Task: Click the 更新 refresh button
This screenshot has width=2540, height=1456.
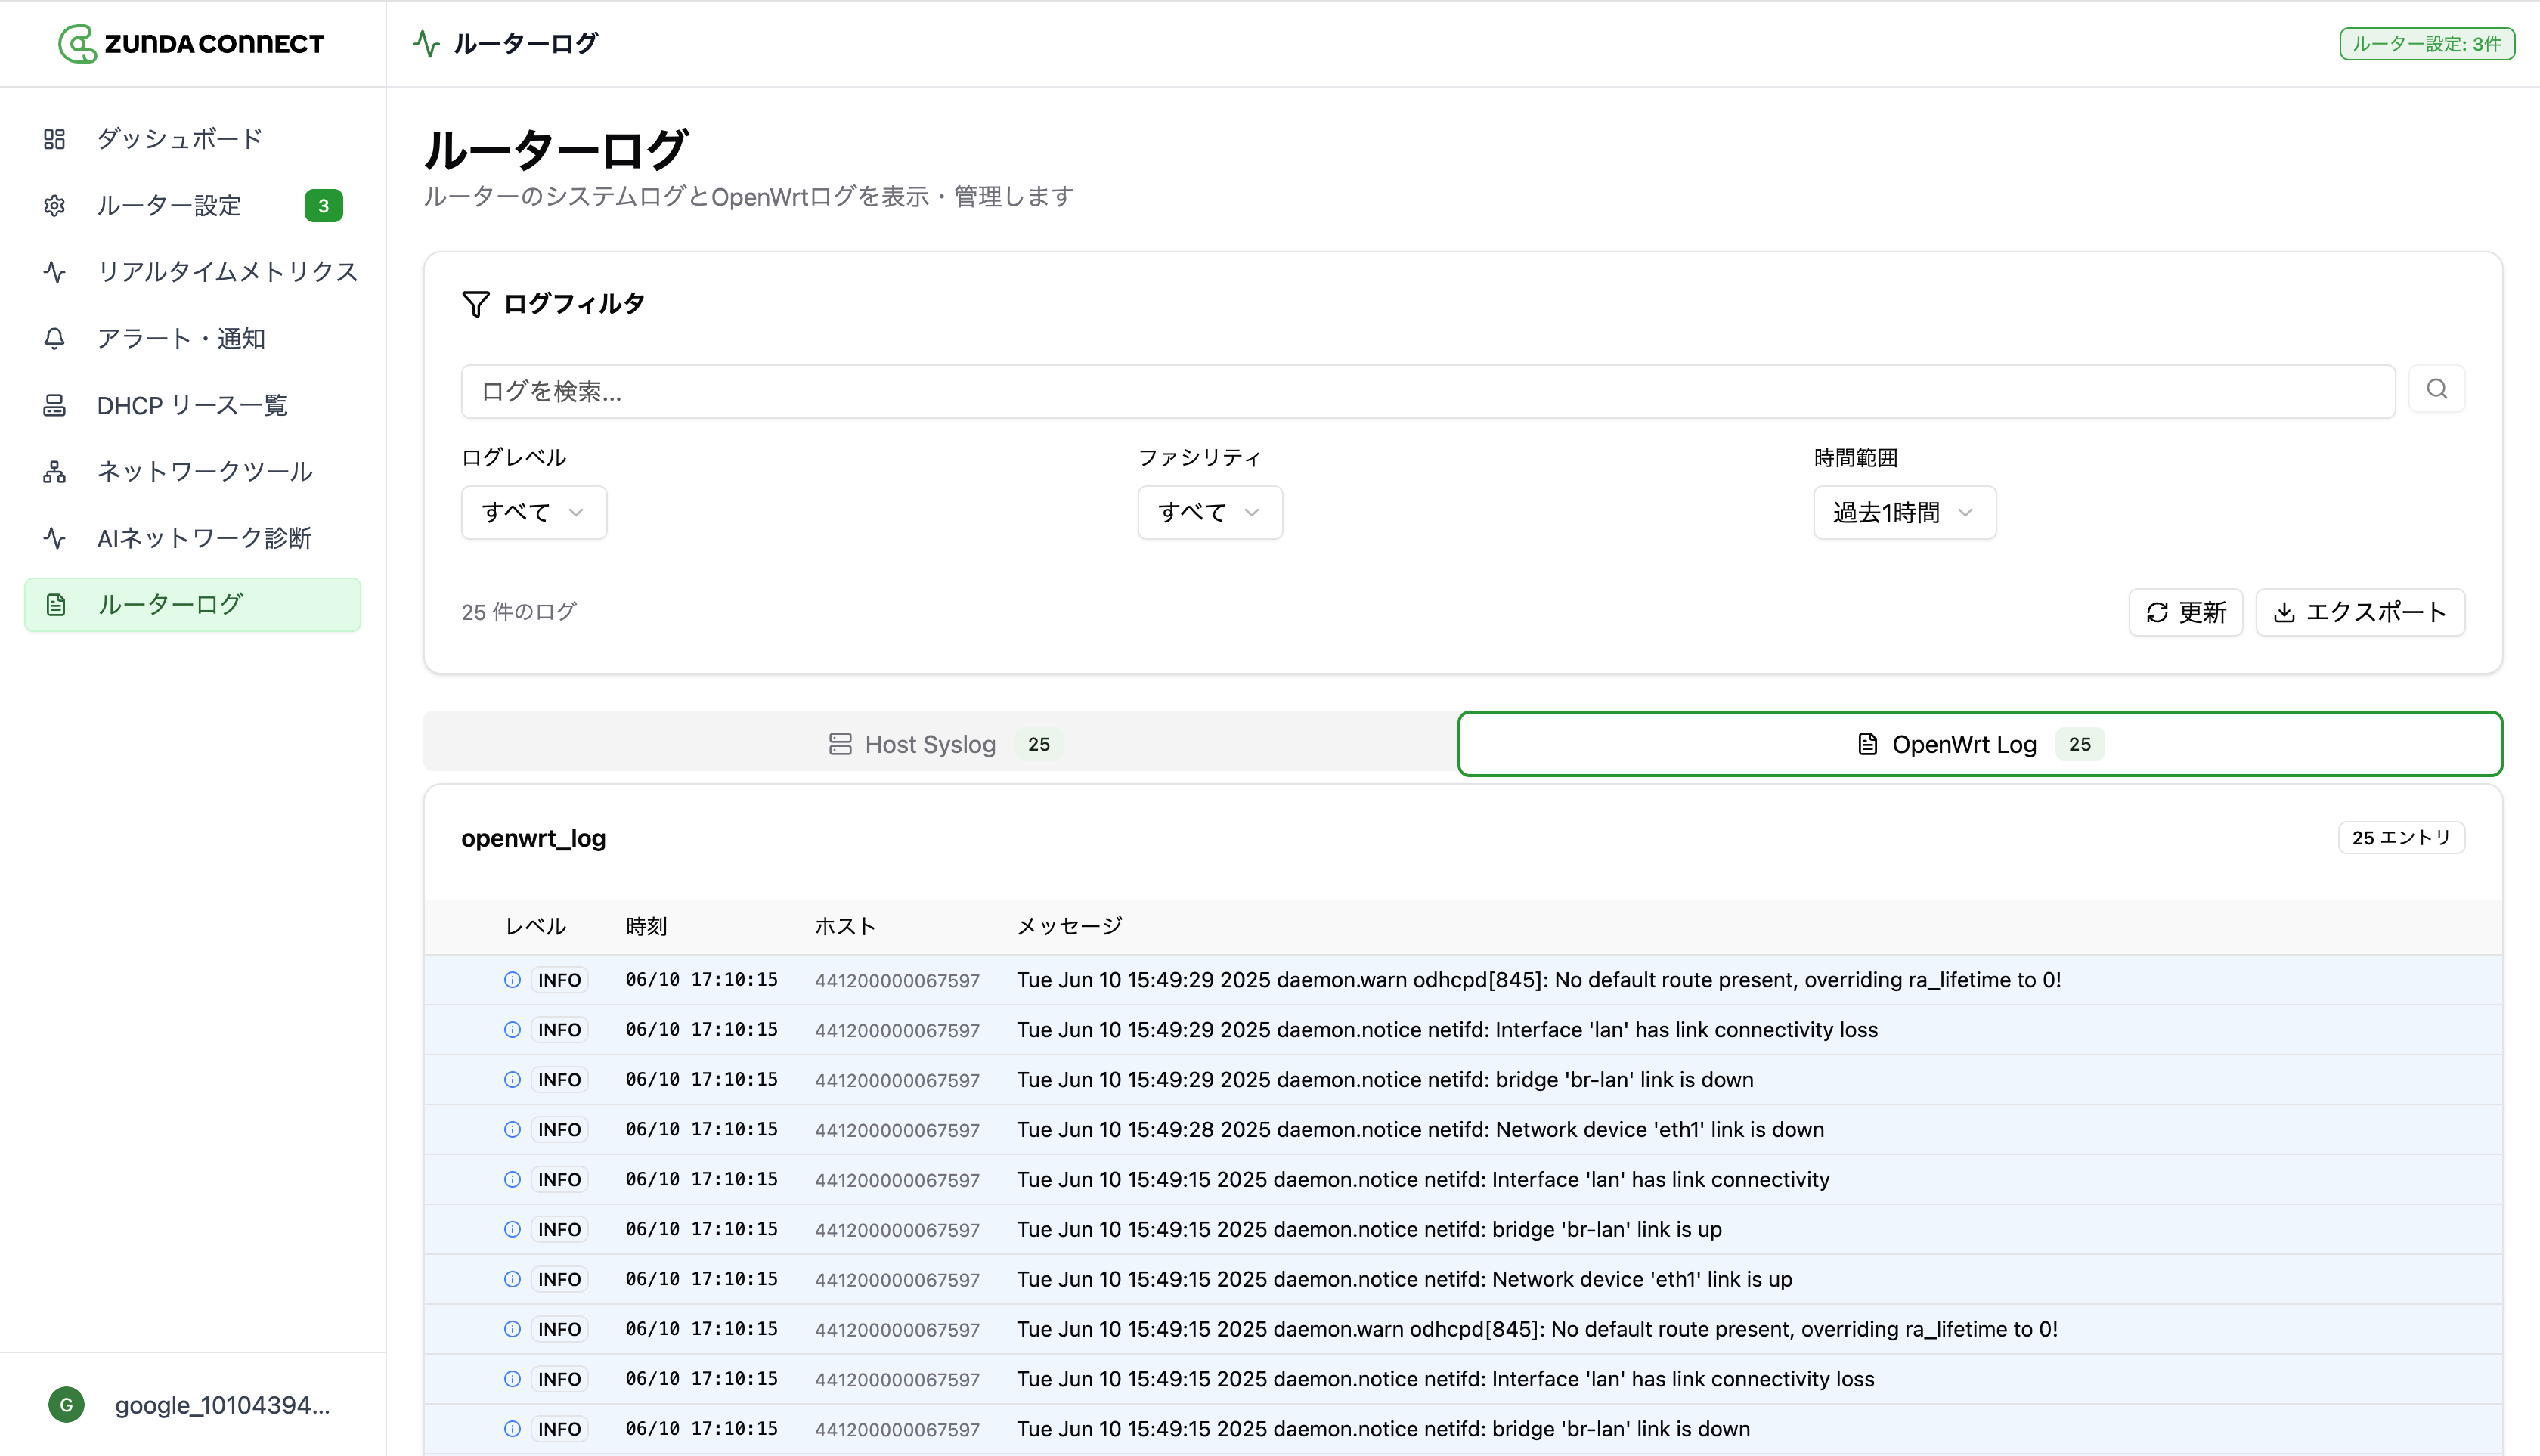Action: [x=2185, y=612]
